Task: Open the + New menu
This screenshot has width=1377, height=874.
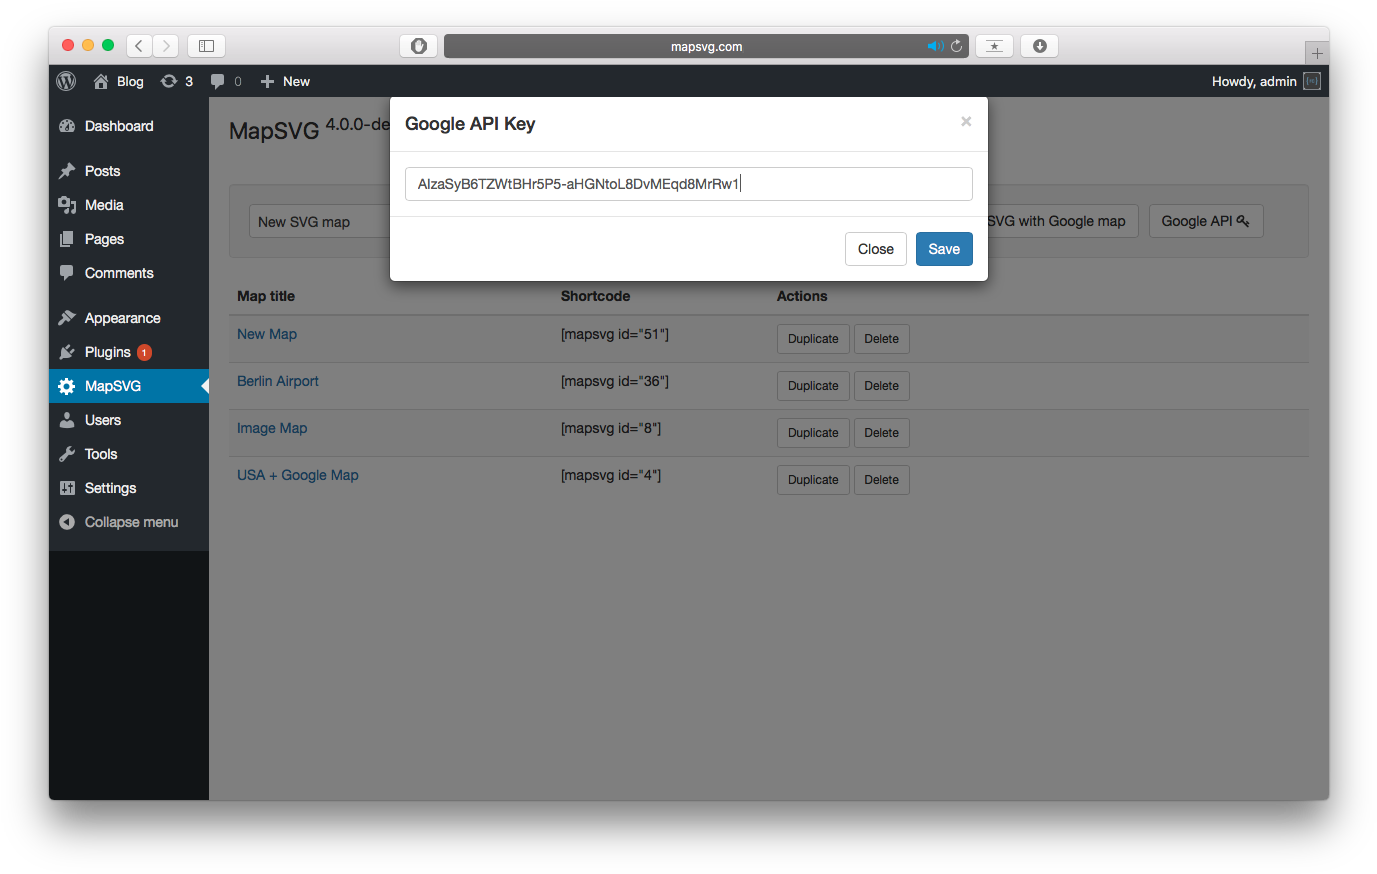Action: click(284, 81)
